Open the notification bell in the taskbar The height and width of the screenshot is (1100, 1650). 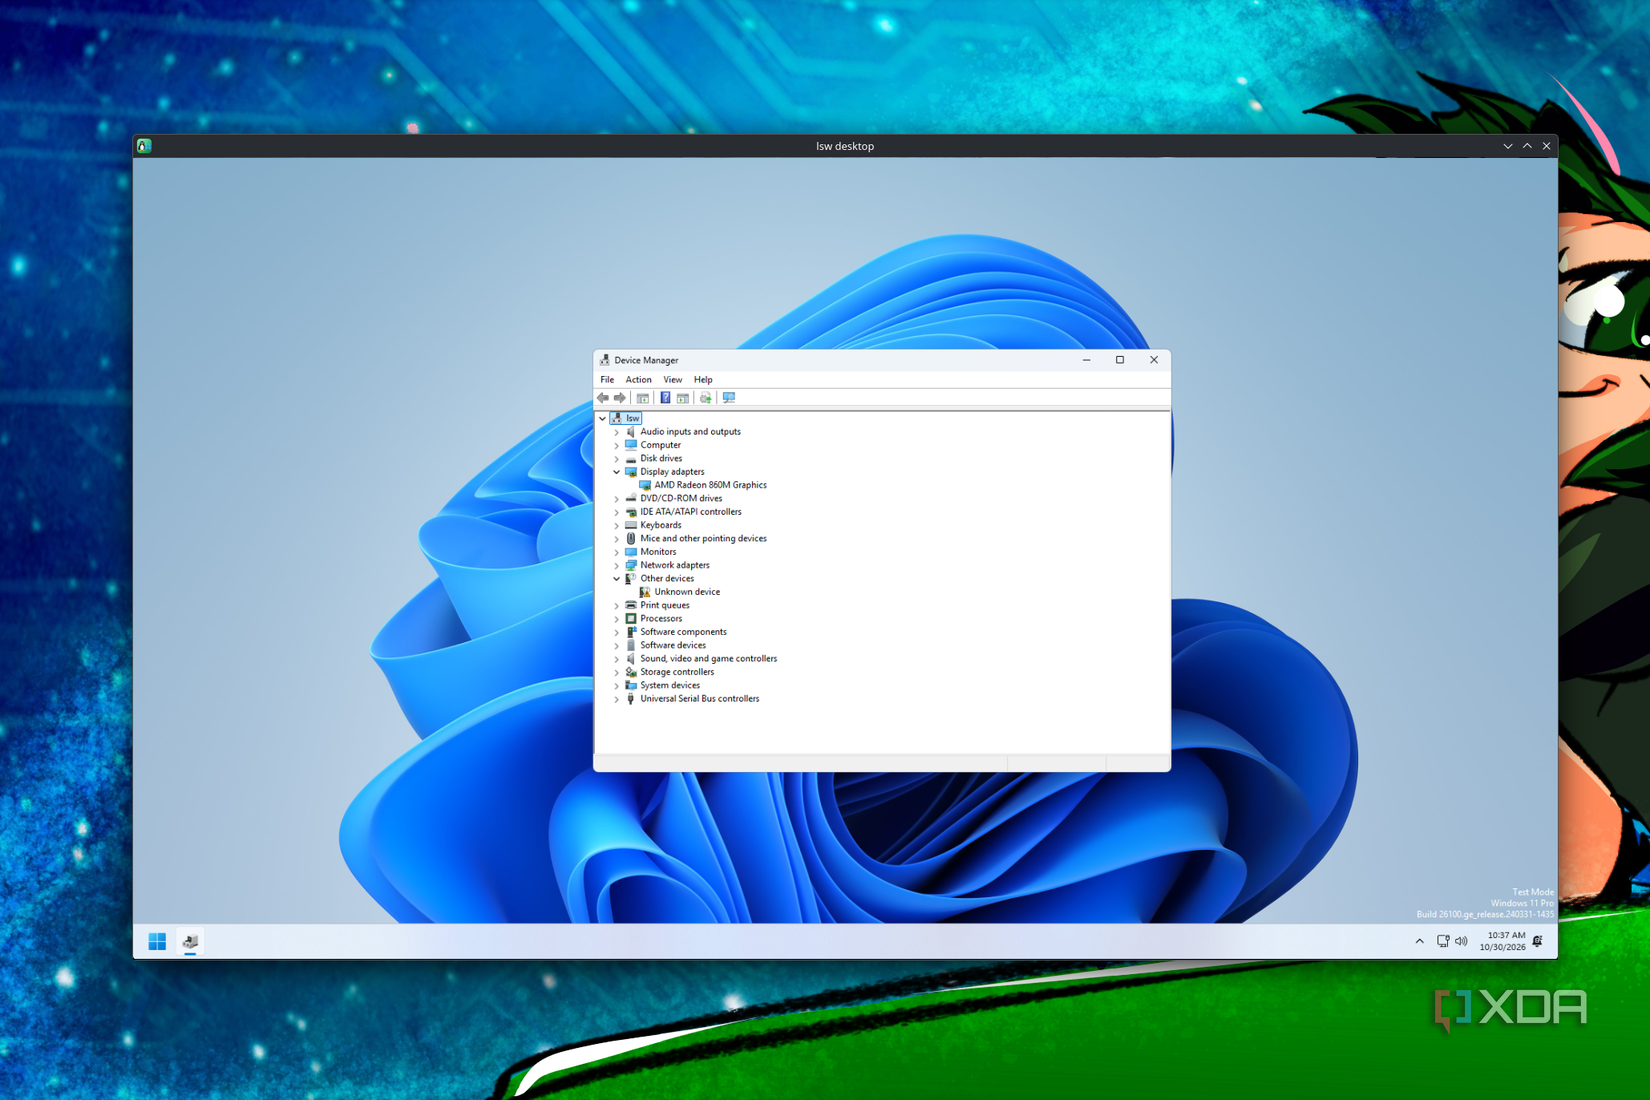1538,941
